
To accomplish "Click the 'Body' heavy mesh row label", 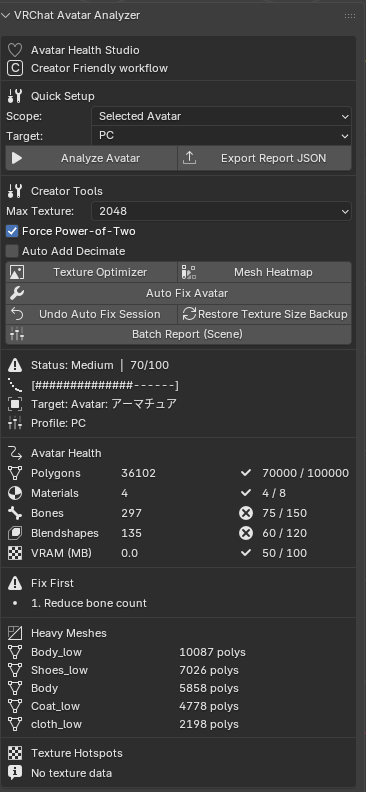I will [44, 688].
